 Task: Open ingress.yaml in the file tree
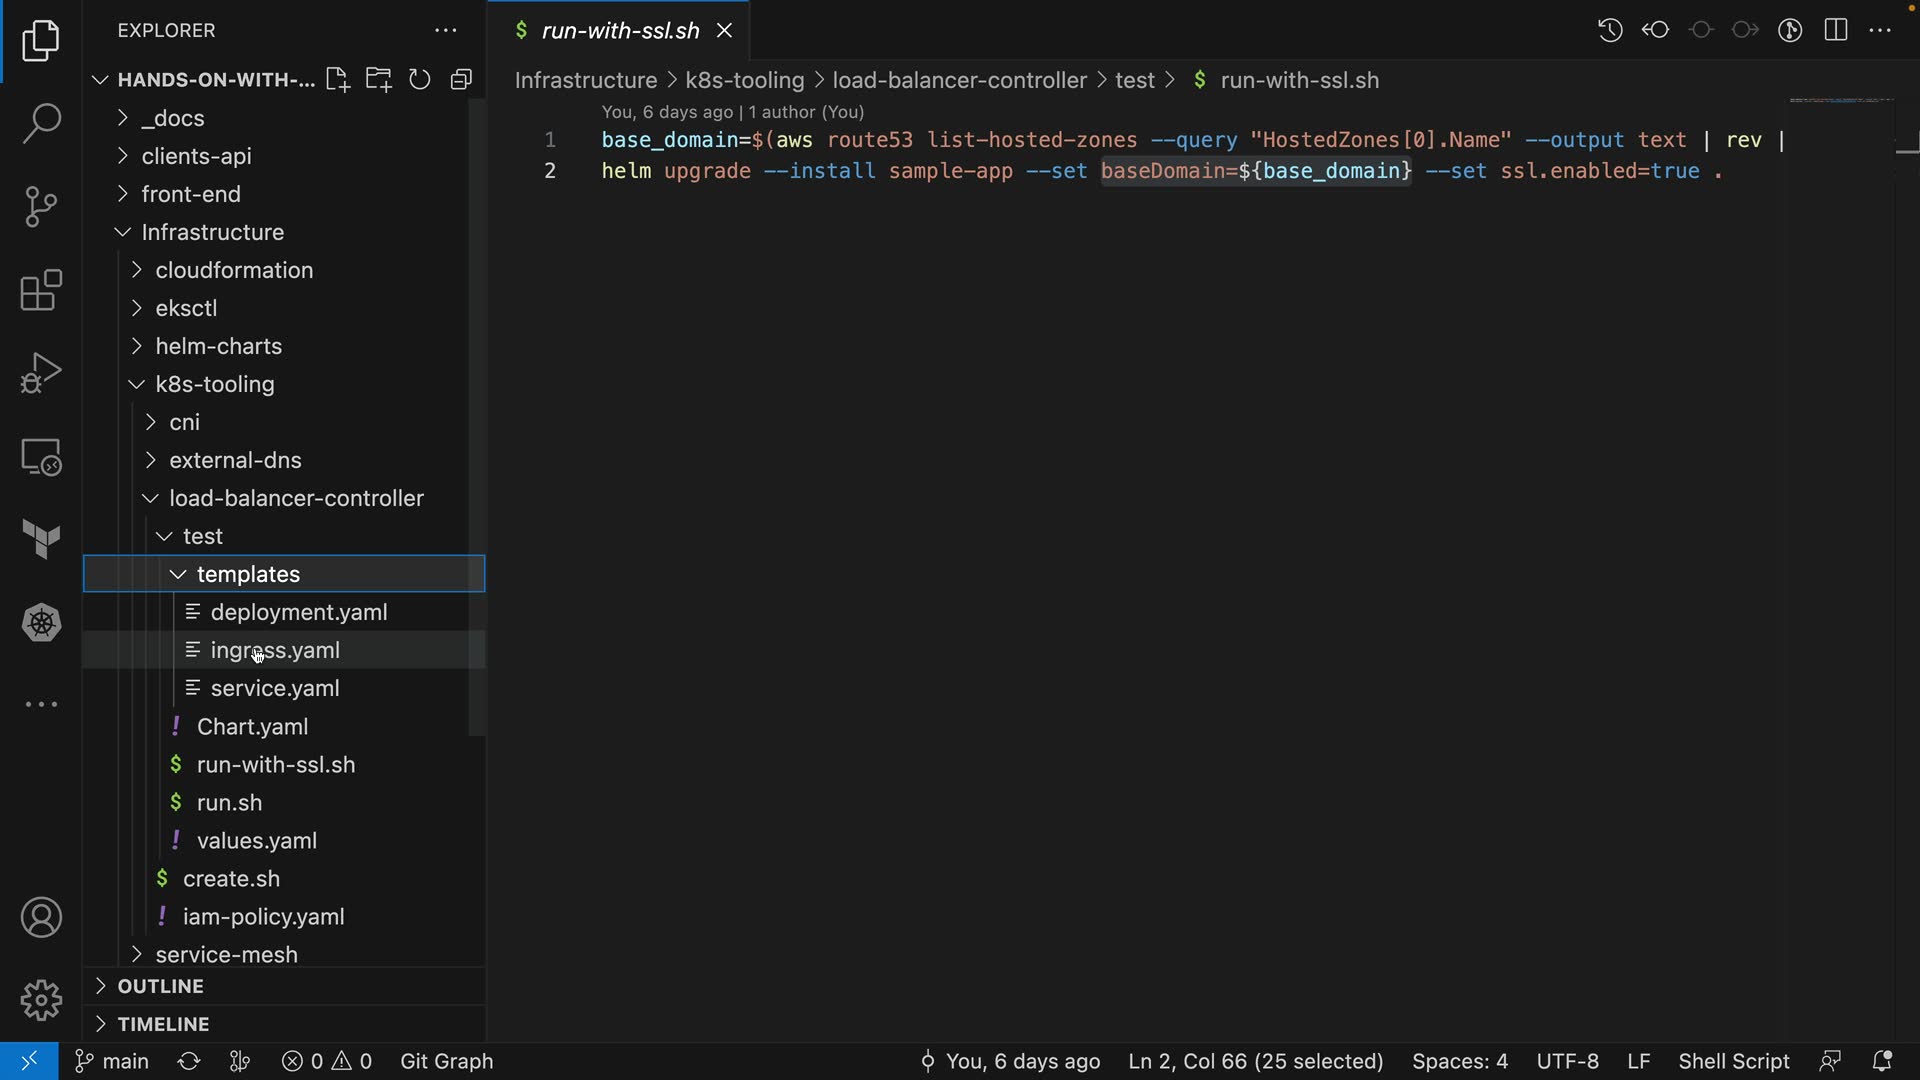click(x=275, y=650)
